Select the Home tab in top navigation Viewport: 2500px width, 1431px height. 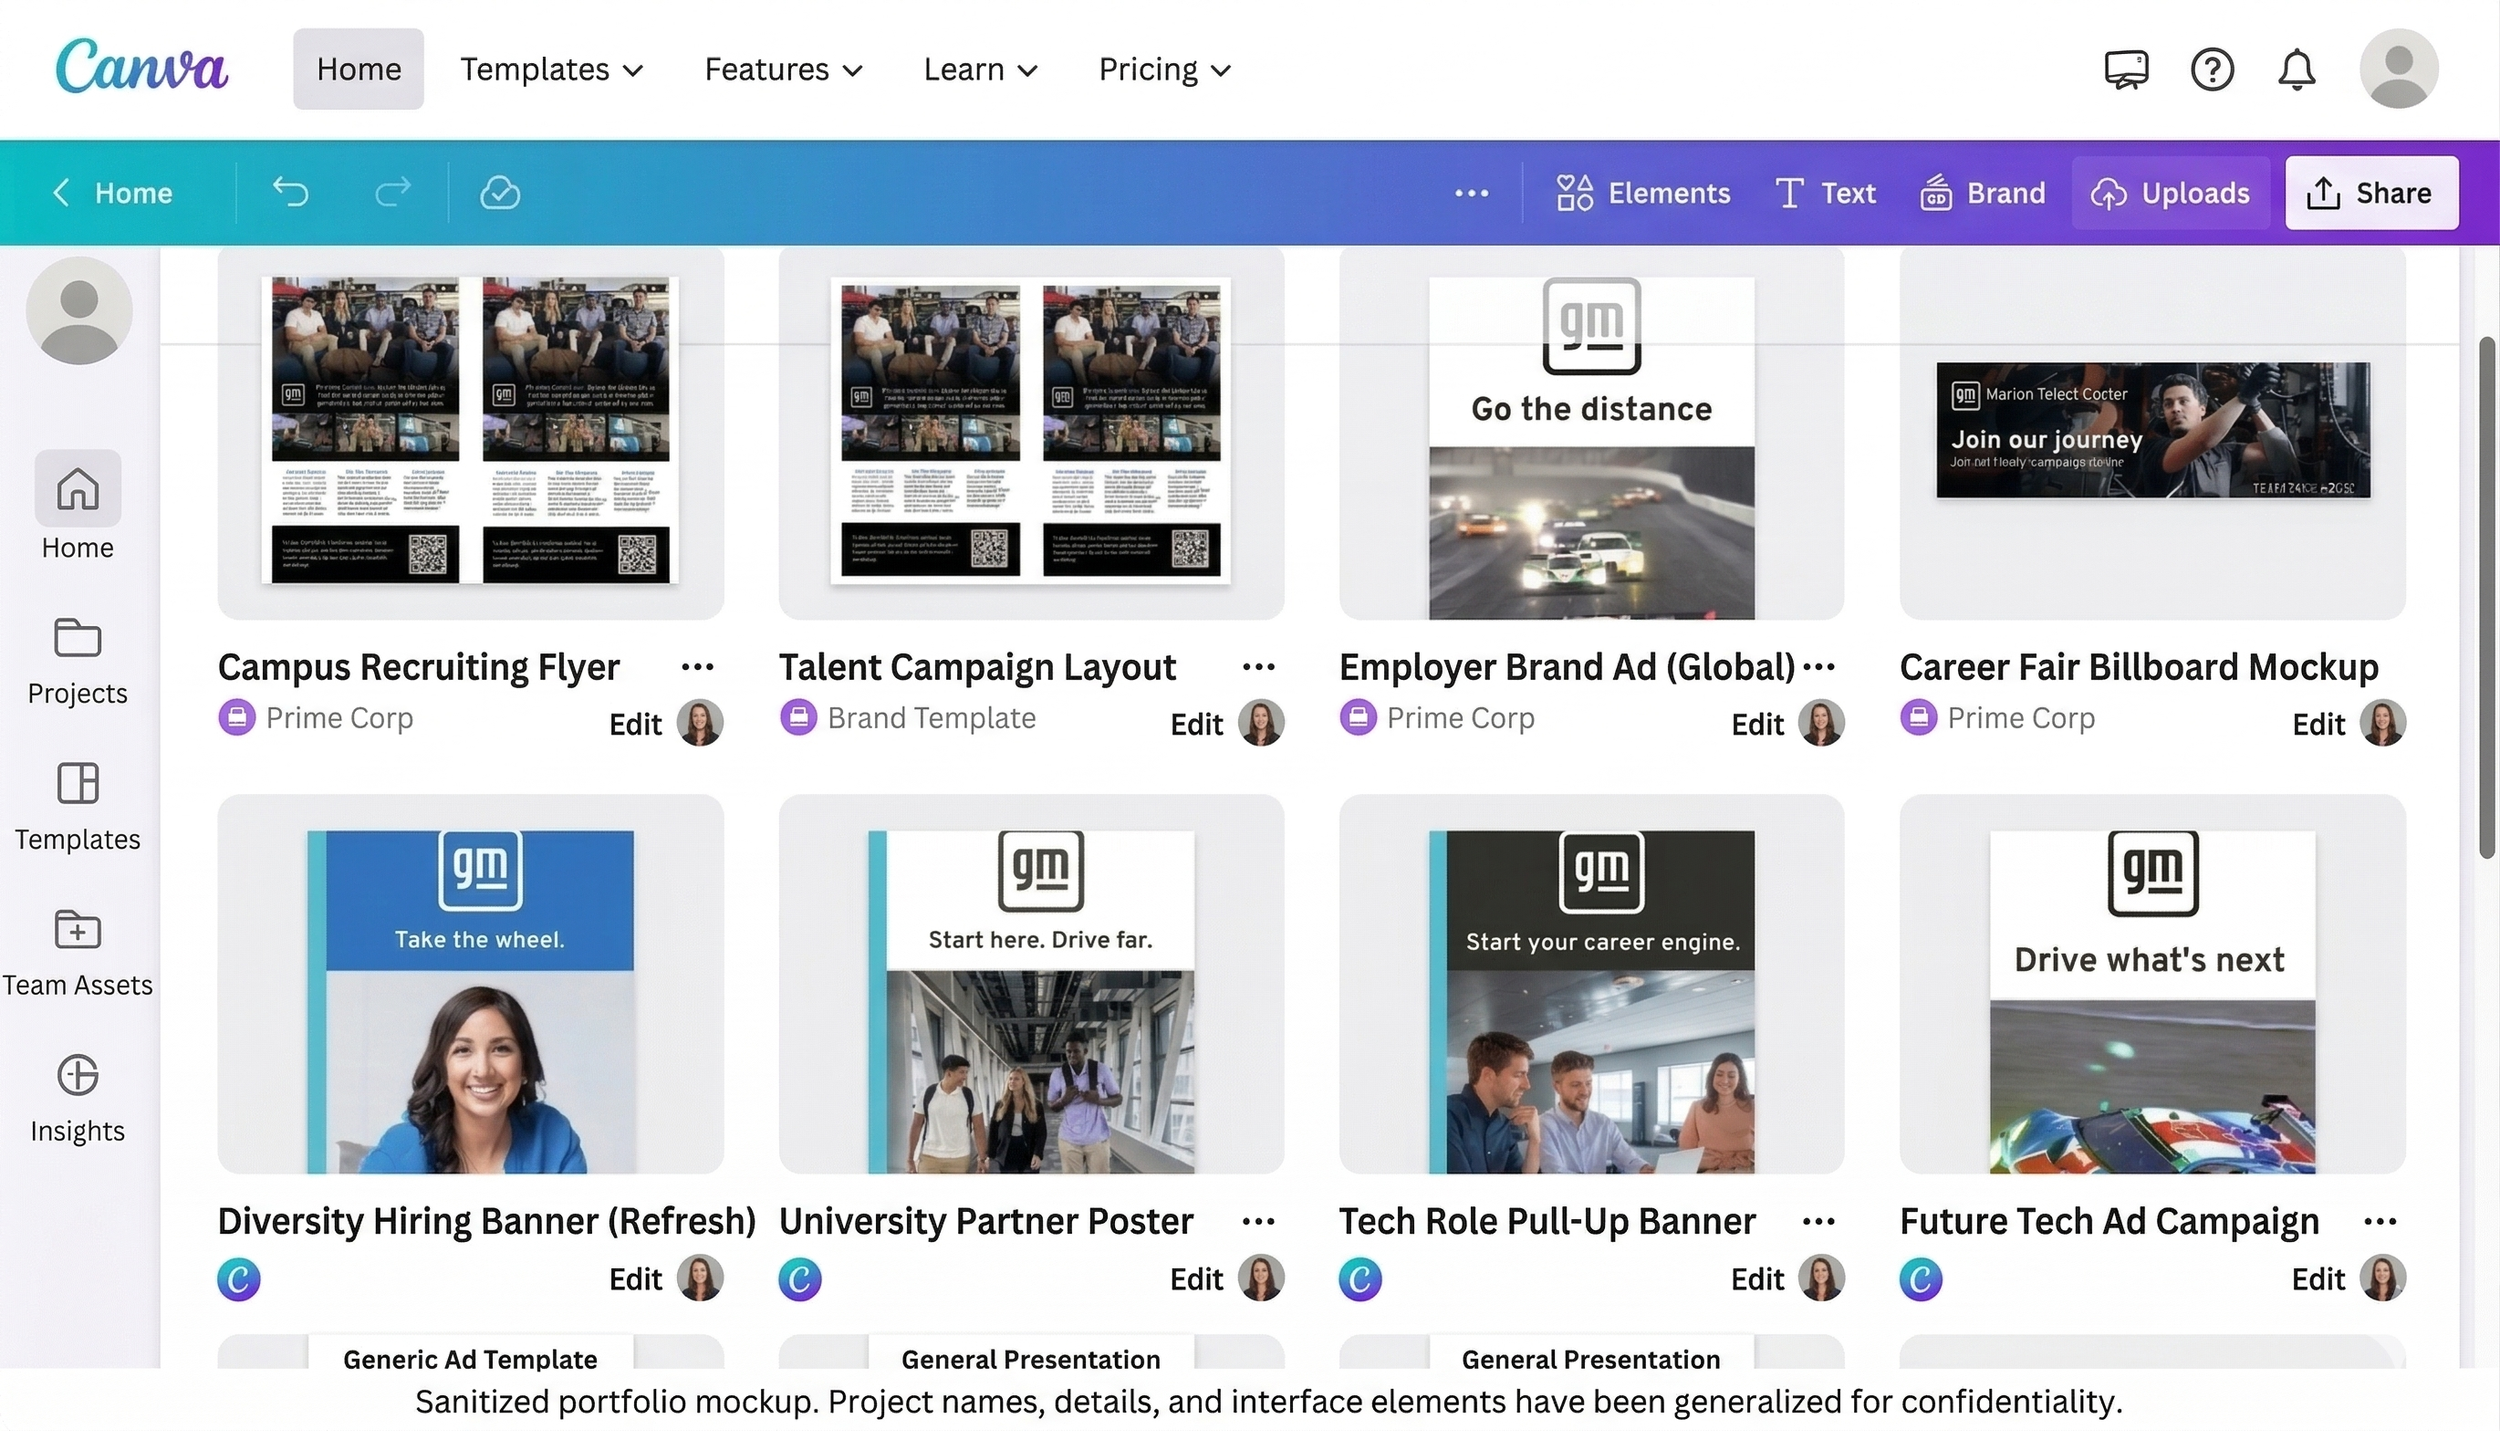point(358,70)
